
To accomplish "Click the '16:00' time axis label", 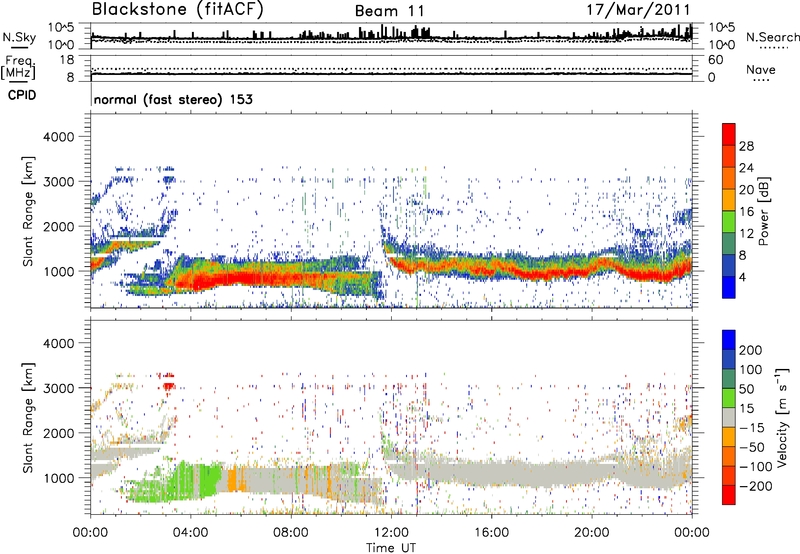I will 491,533.
